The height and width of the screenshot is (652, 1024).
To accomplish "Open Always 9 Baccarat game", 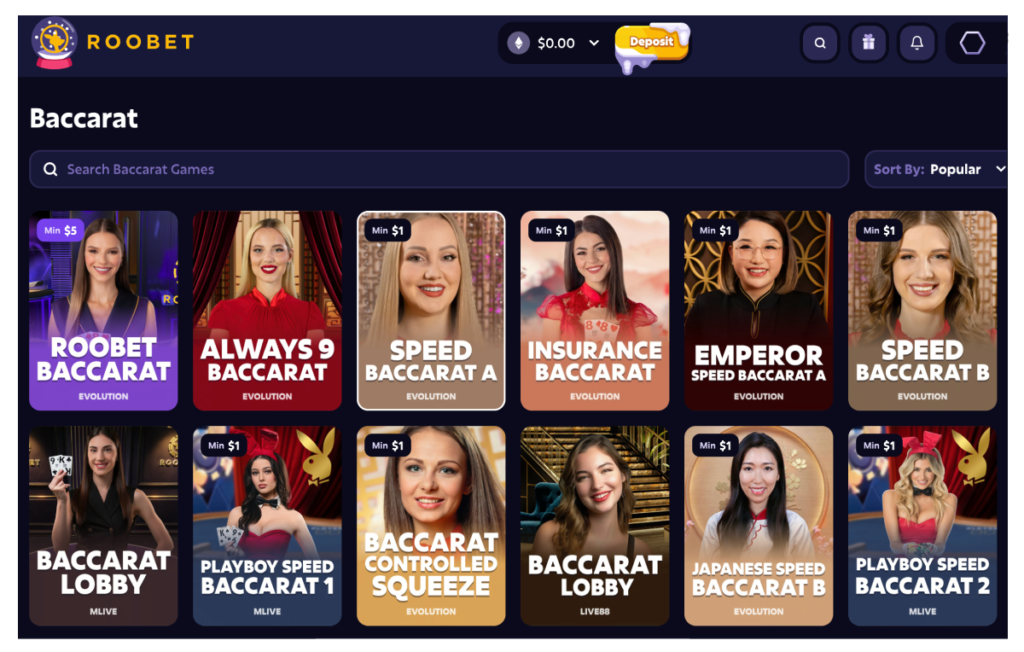I will pos(267,310).
